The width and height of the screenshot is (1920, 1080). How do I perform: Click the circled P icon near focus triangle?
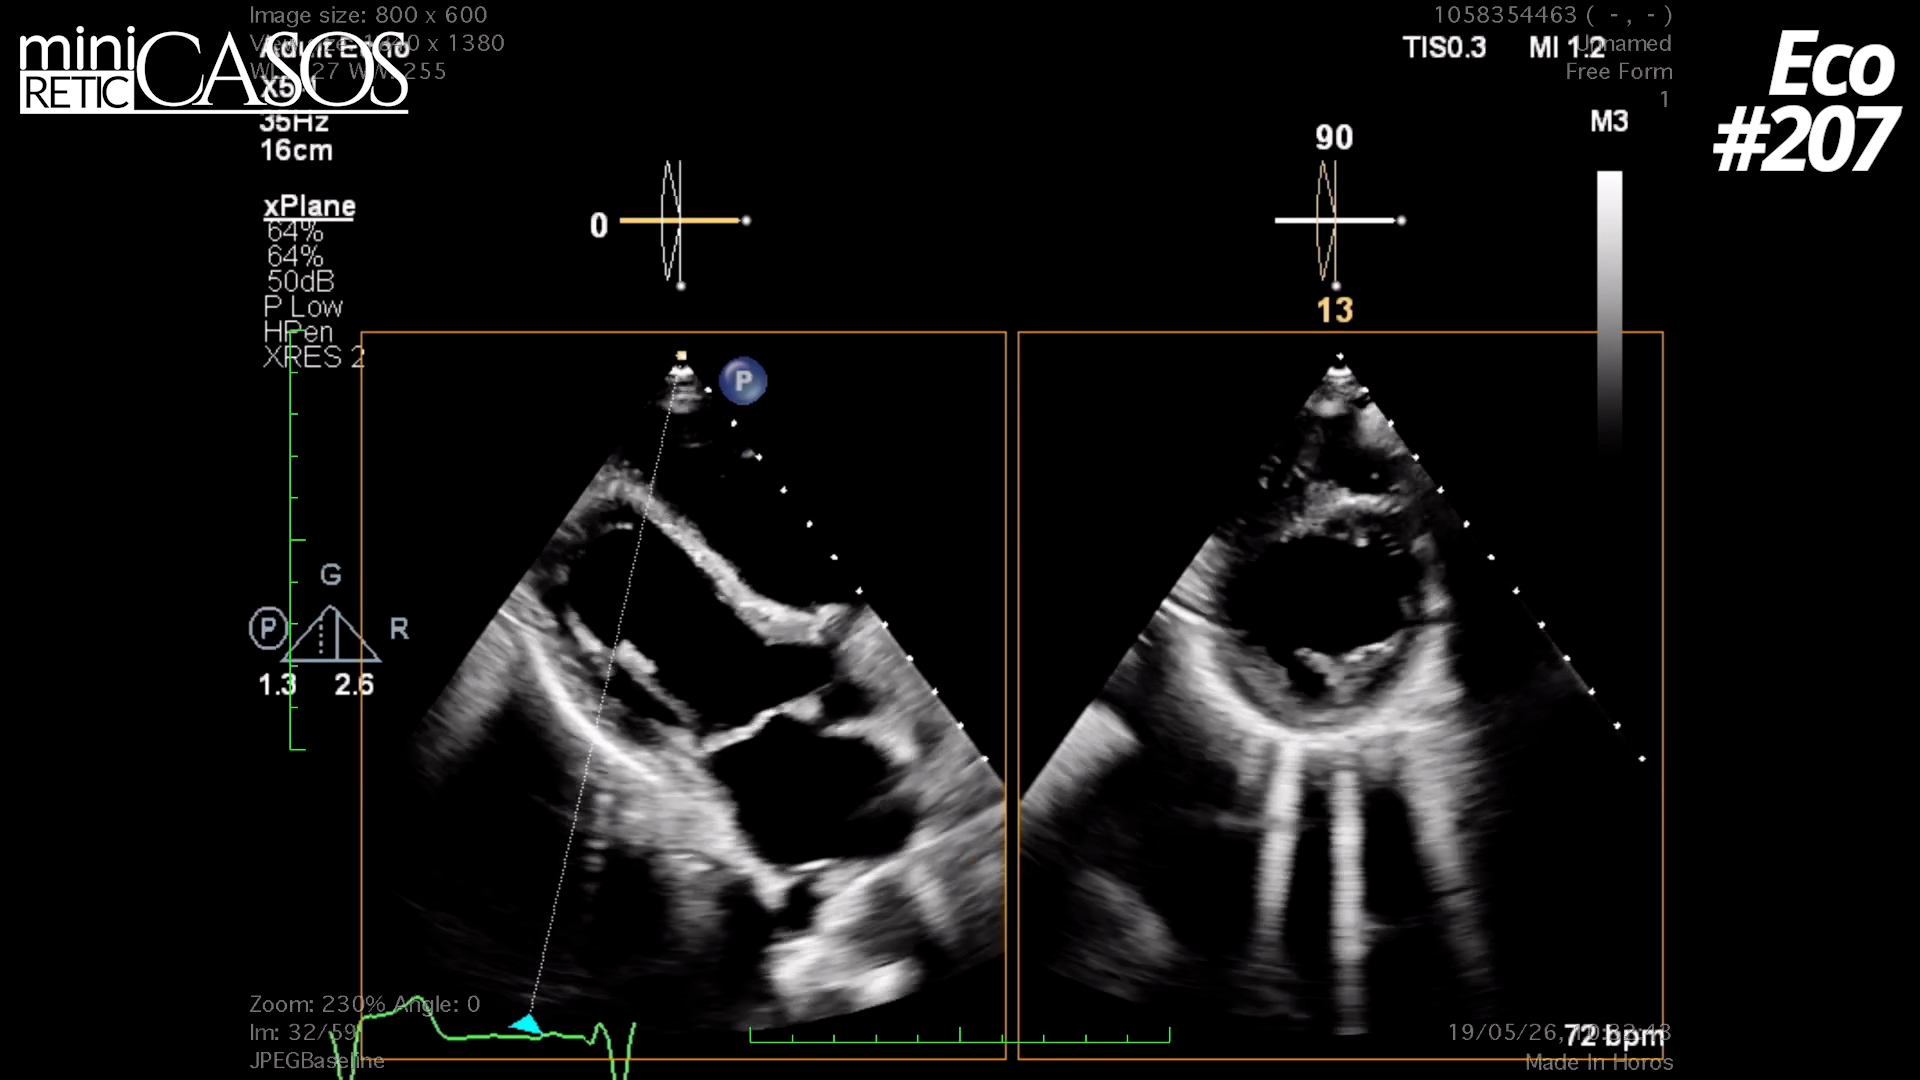tap(267, 629)
